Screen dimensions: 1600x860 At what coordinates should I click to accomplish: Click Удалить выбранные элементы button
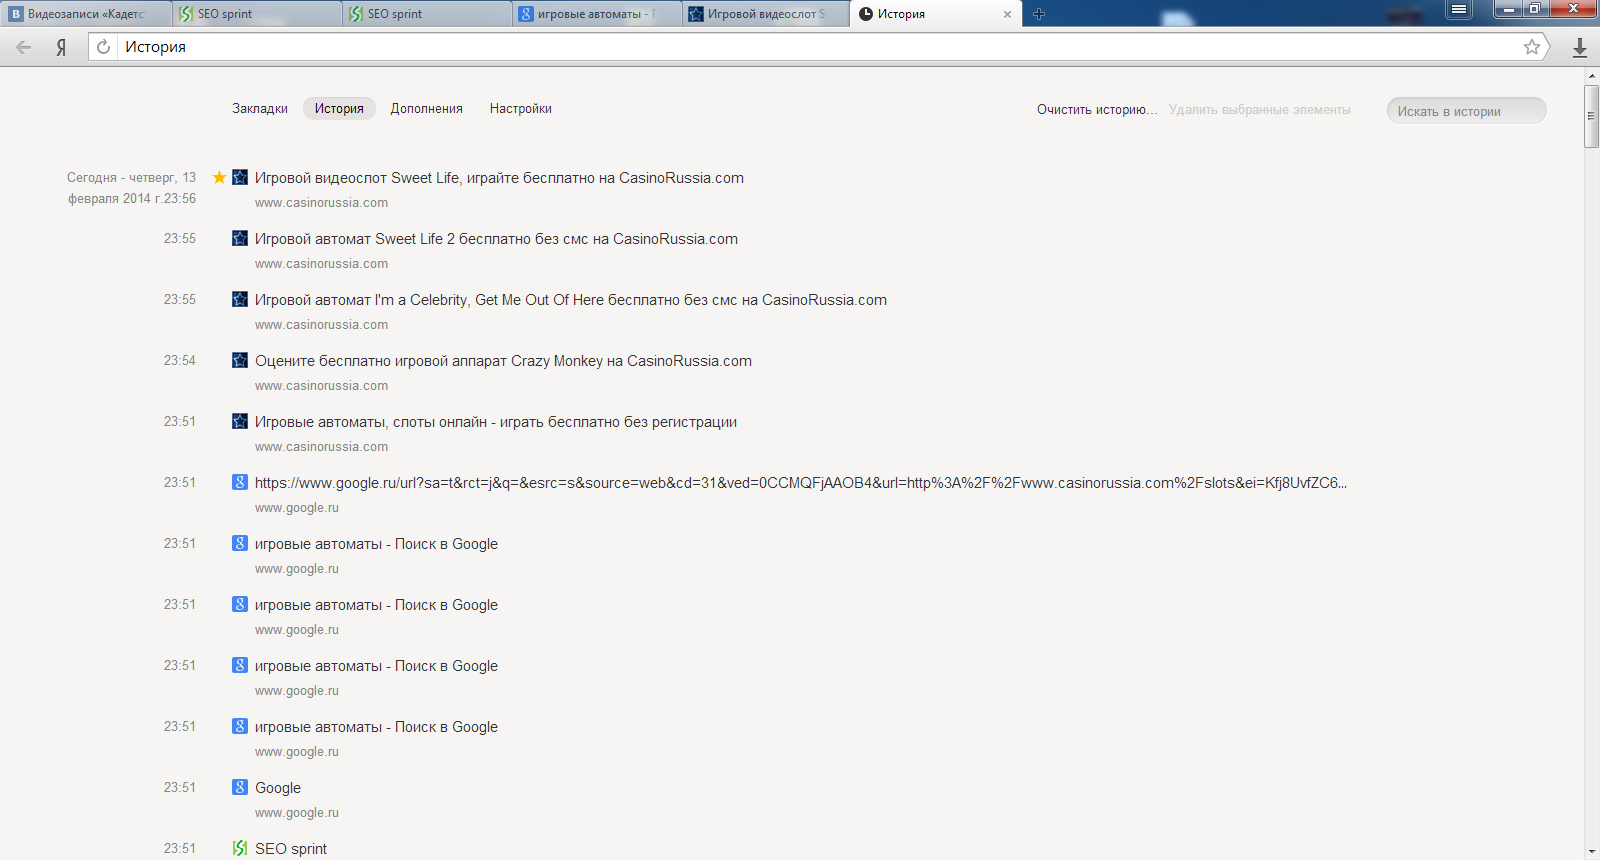pyautogui.click(x=1260, y=110)
